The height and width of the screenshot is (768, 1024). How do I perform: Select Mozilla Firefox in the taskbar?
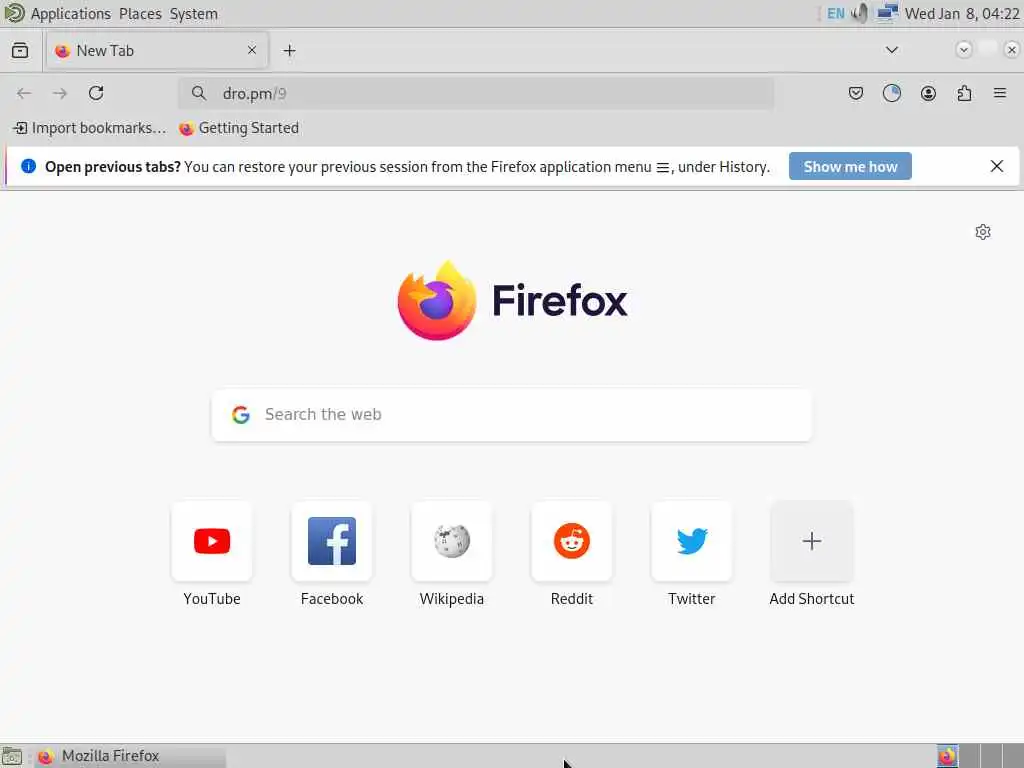(x=129, y=756)
